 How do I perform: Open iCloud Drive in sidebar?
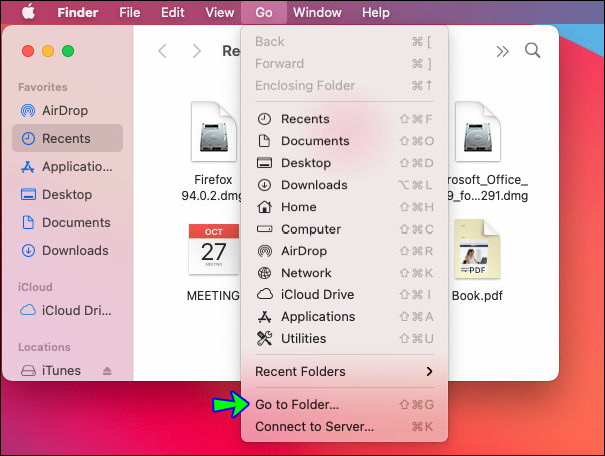[68, 310]
